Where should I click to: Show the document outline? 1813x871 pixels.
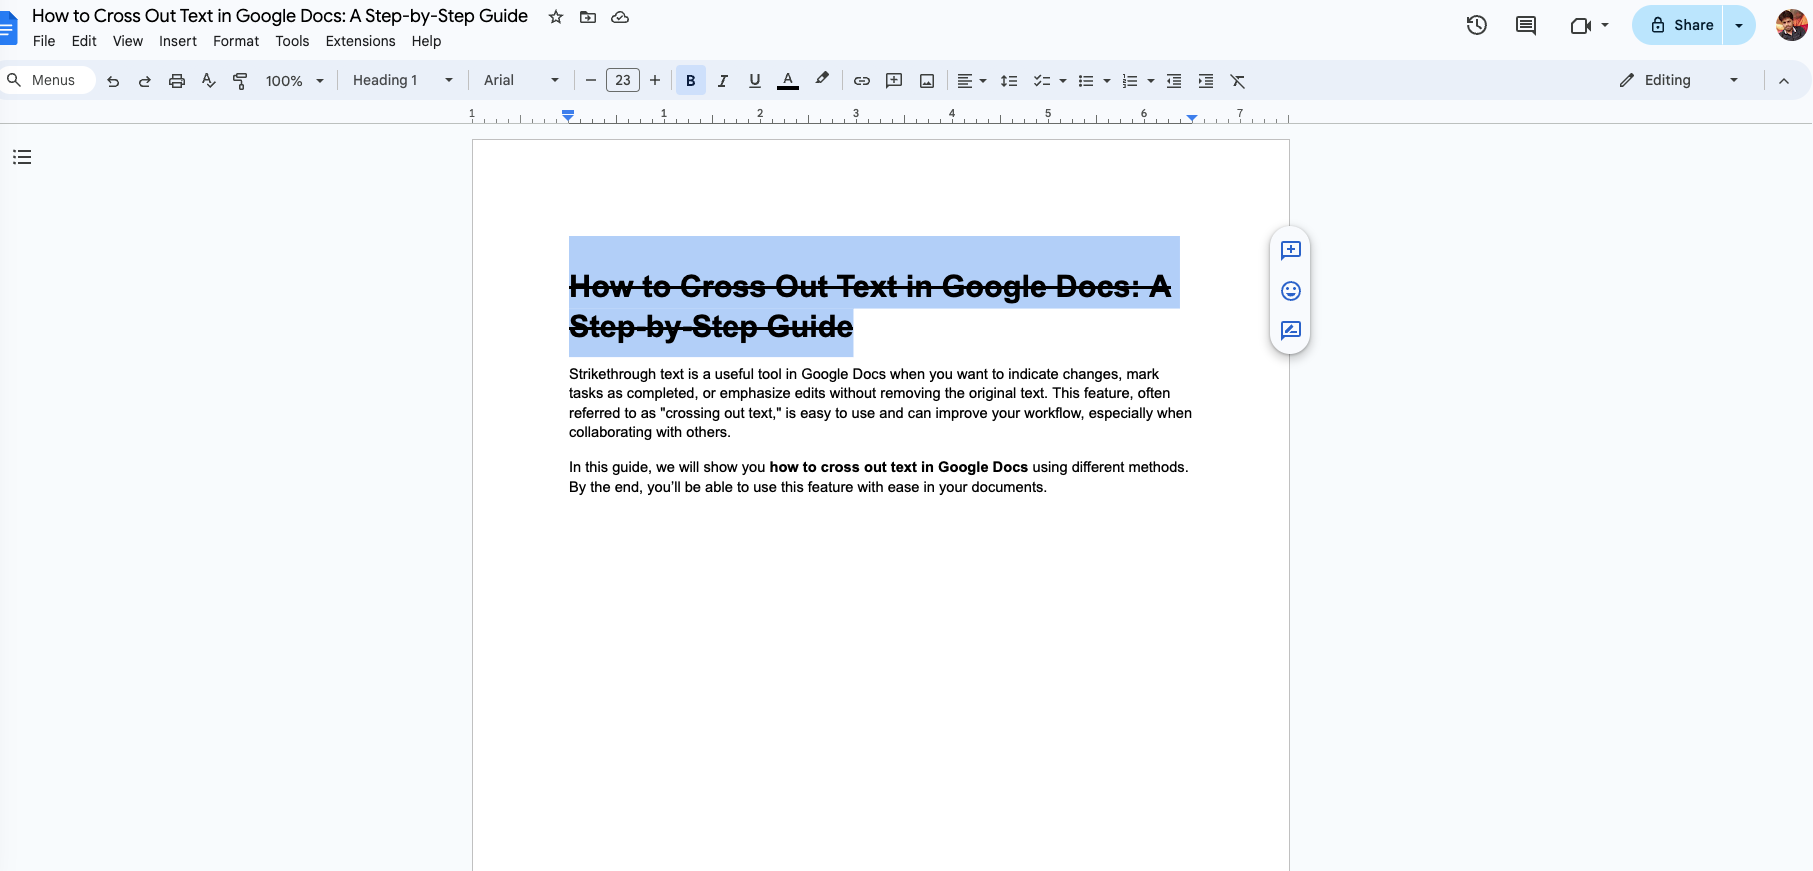(x=22, y=157)
